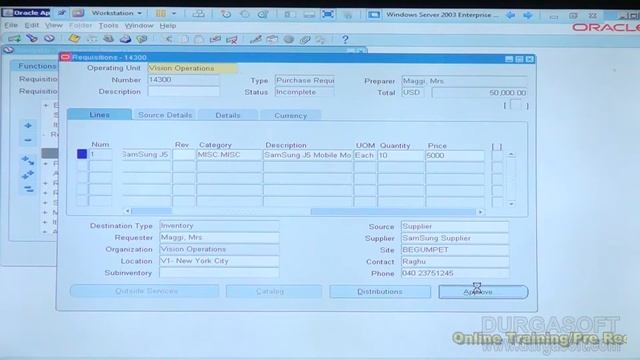Open the File menu
The height and width of the screenshot is (360, 640).
click(11, 25)
